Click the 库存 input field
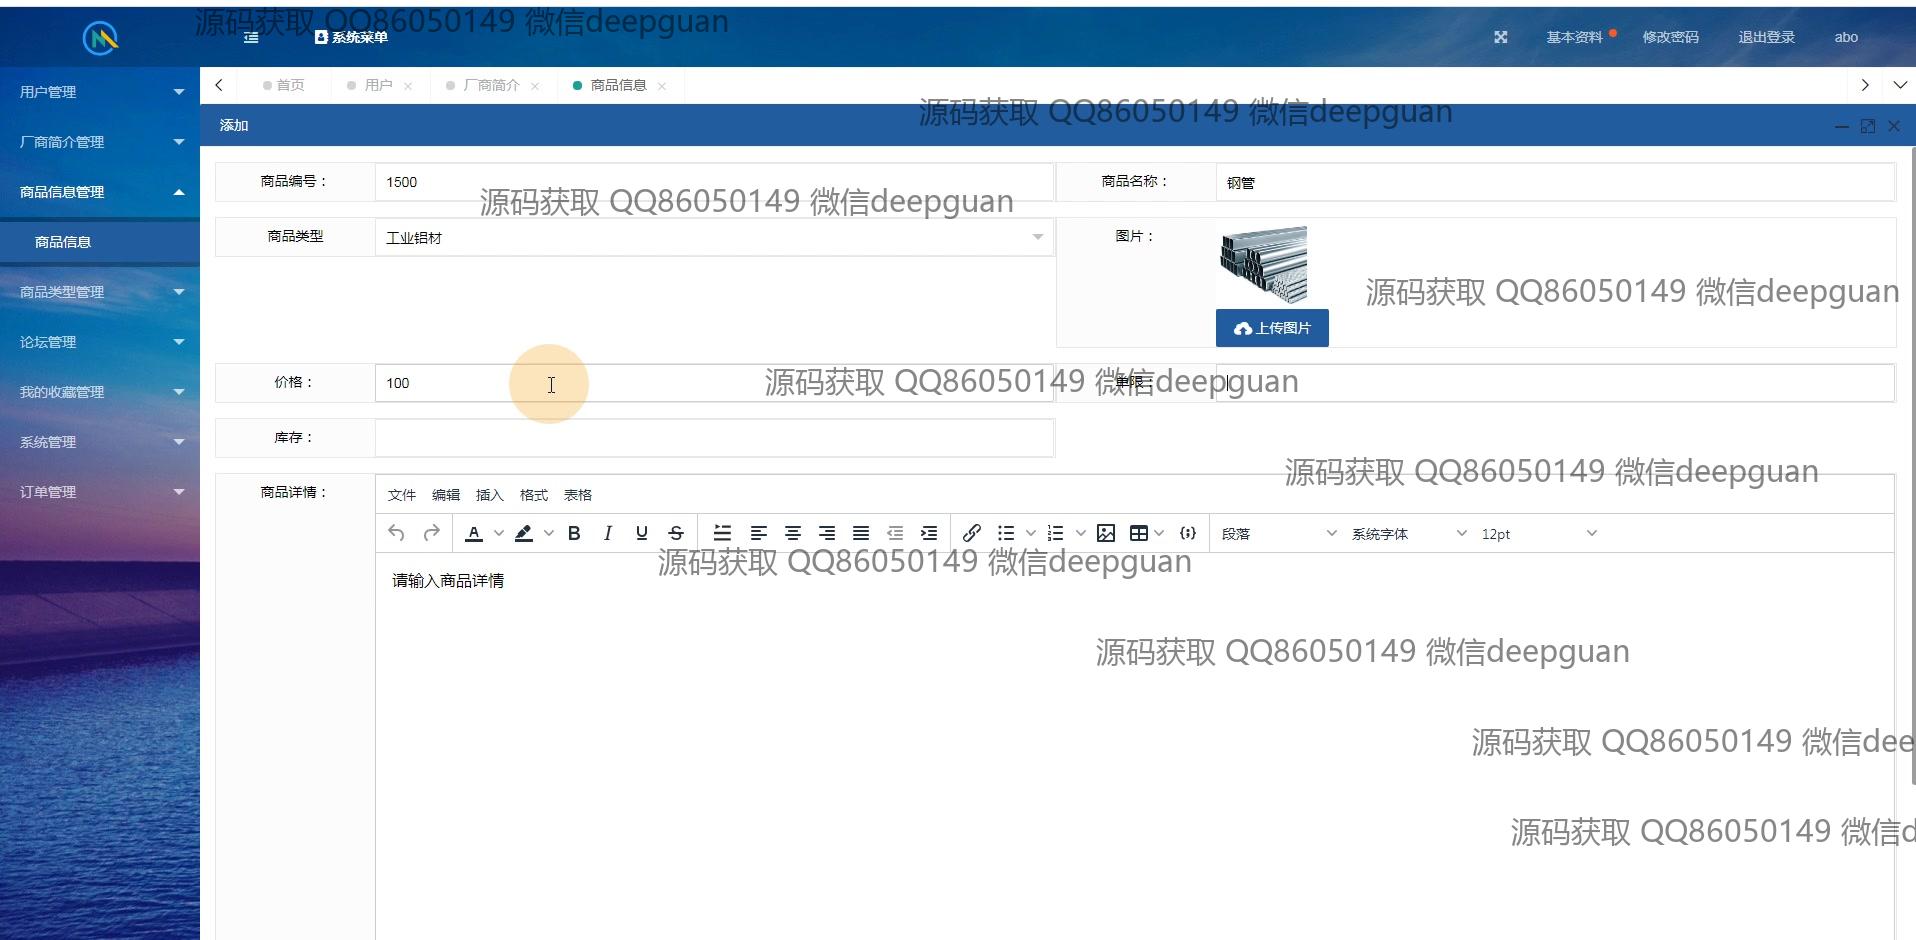Viewport: 1916px width, 940px height. point(714,438)
